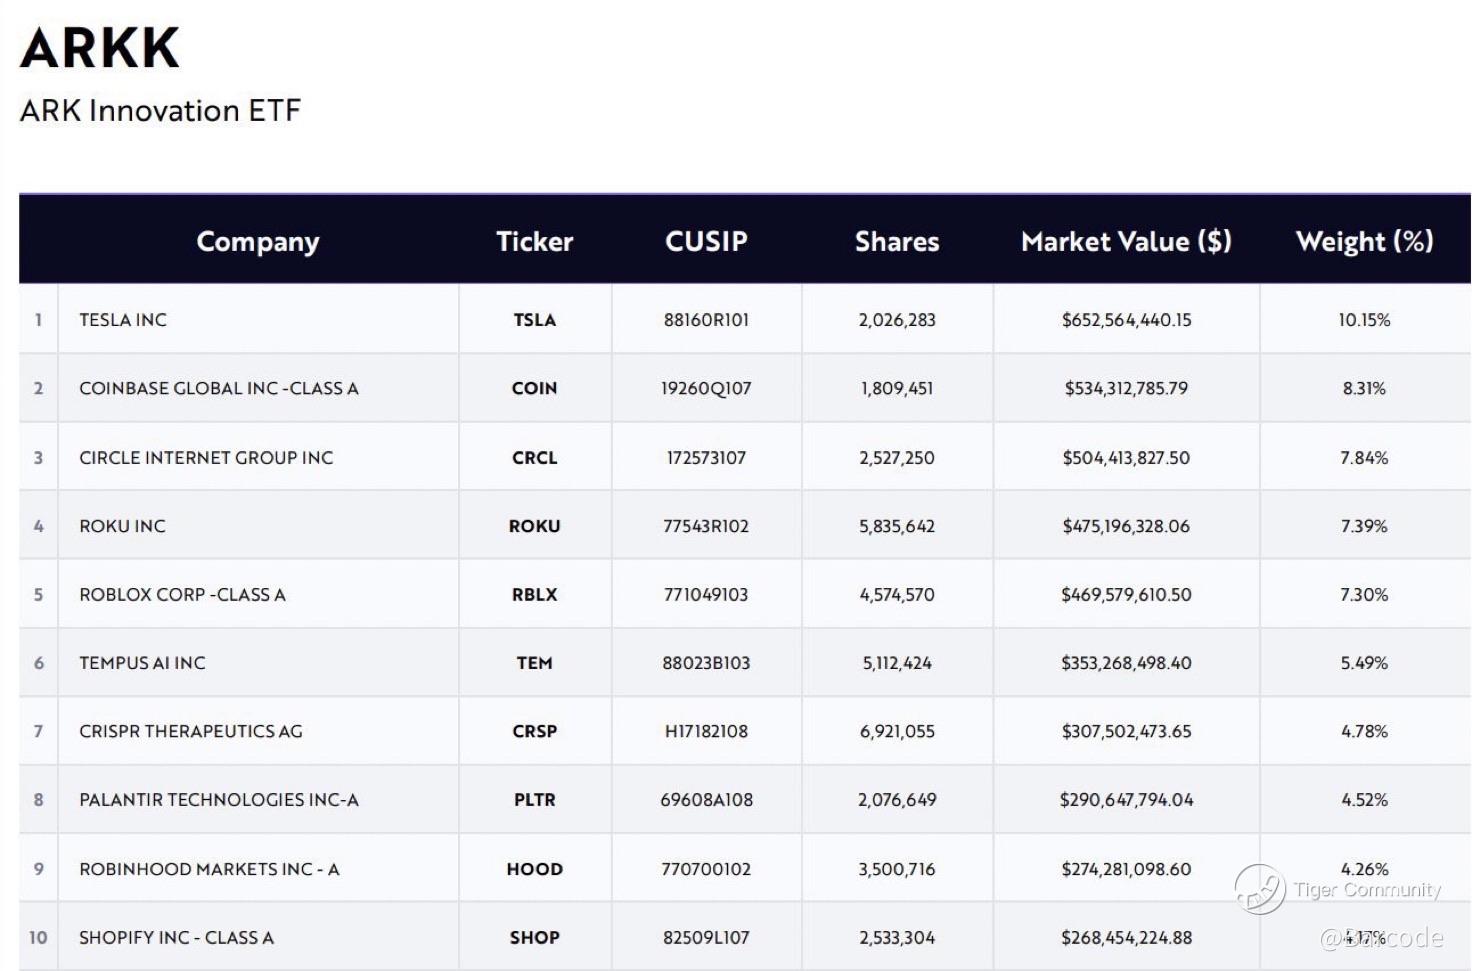
Task: Click the TEMPUS AI INC company name
Action: click(142, 663)
